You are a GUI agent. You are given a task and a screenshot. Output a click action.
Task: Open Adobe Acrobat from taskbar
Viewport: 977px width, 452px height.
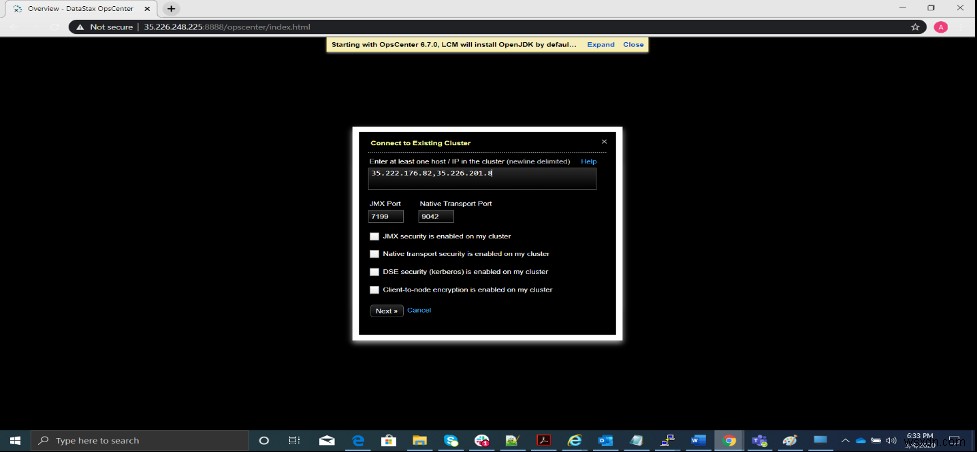tap(544, 440)
